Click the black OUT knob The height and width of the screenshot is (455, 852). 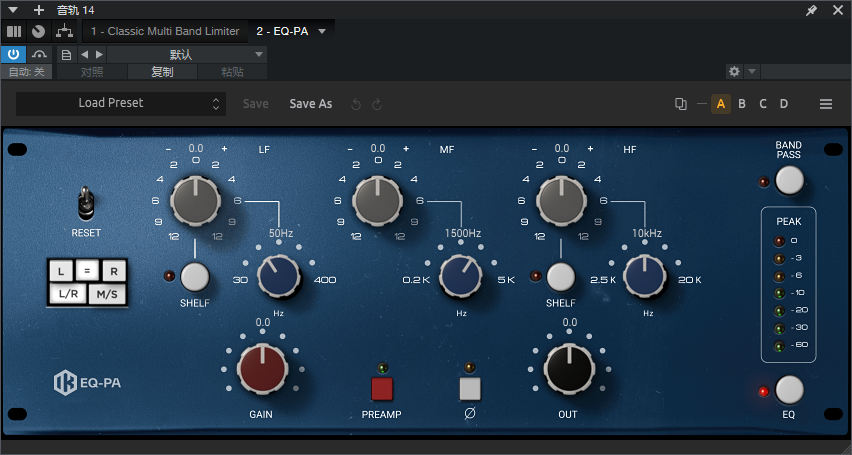(569, 369)
